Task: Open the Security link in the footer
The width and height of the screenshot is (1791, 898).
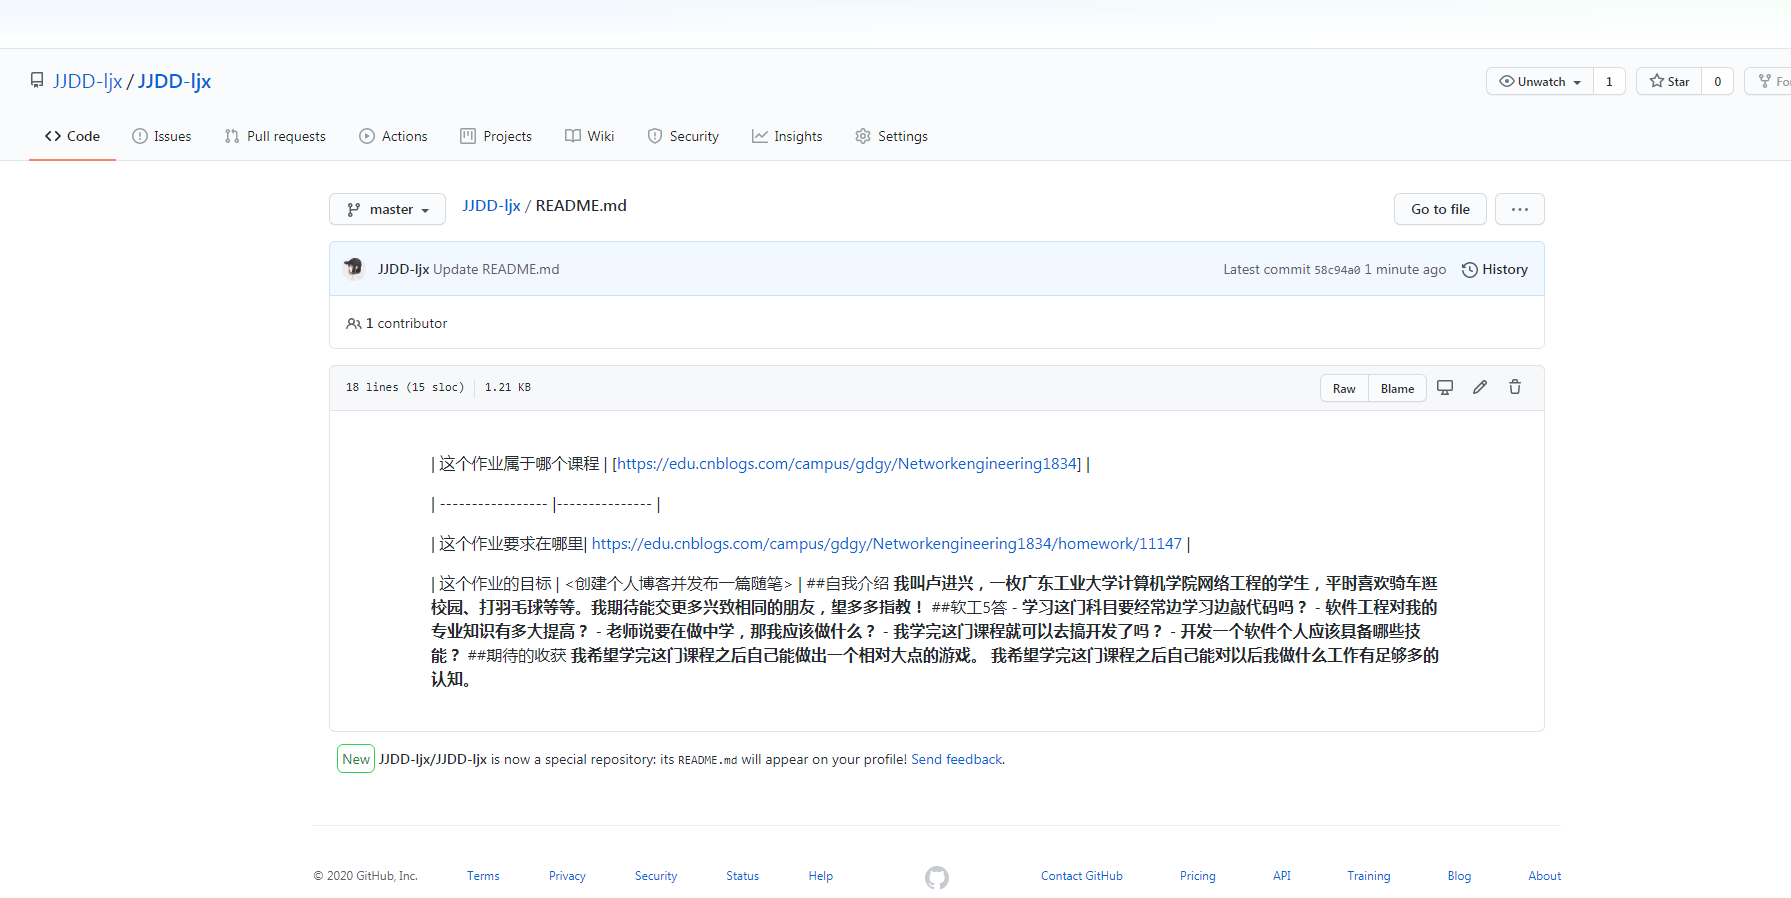Action: coord(656,875)
